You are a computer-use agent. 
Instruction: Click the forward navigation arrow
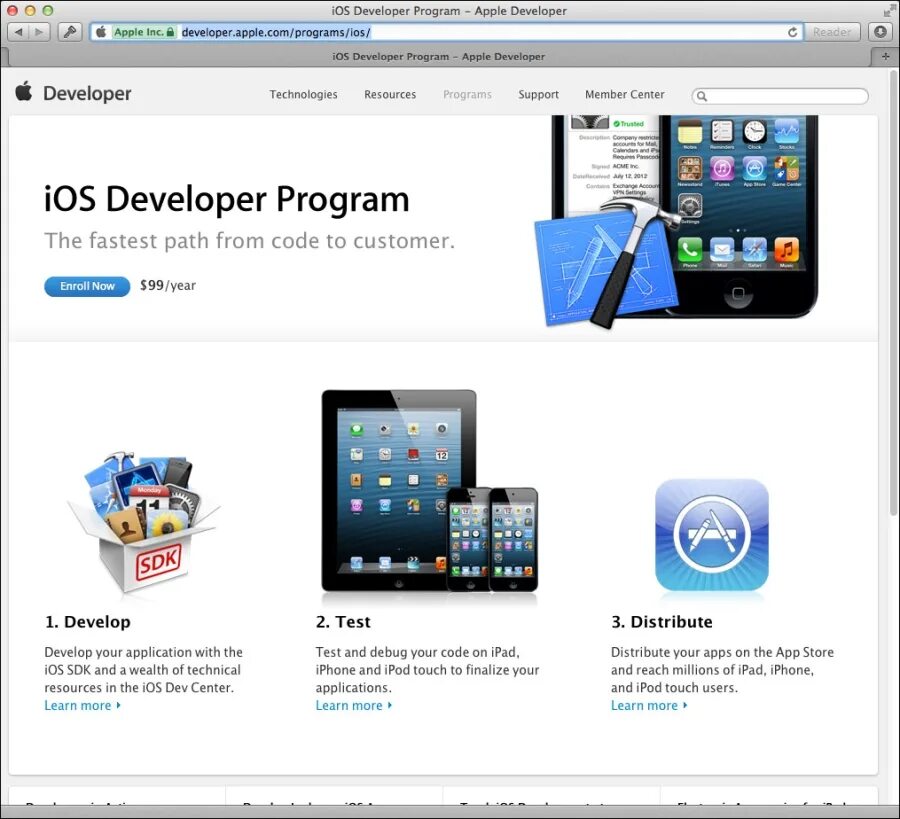(37, 31)
